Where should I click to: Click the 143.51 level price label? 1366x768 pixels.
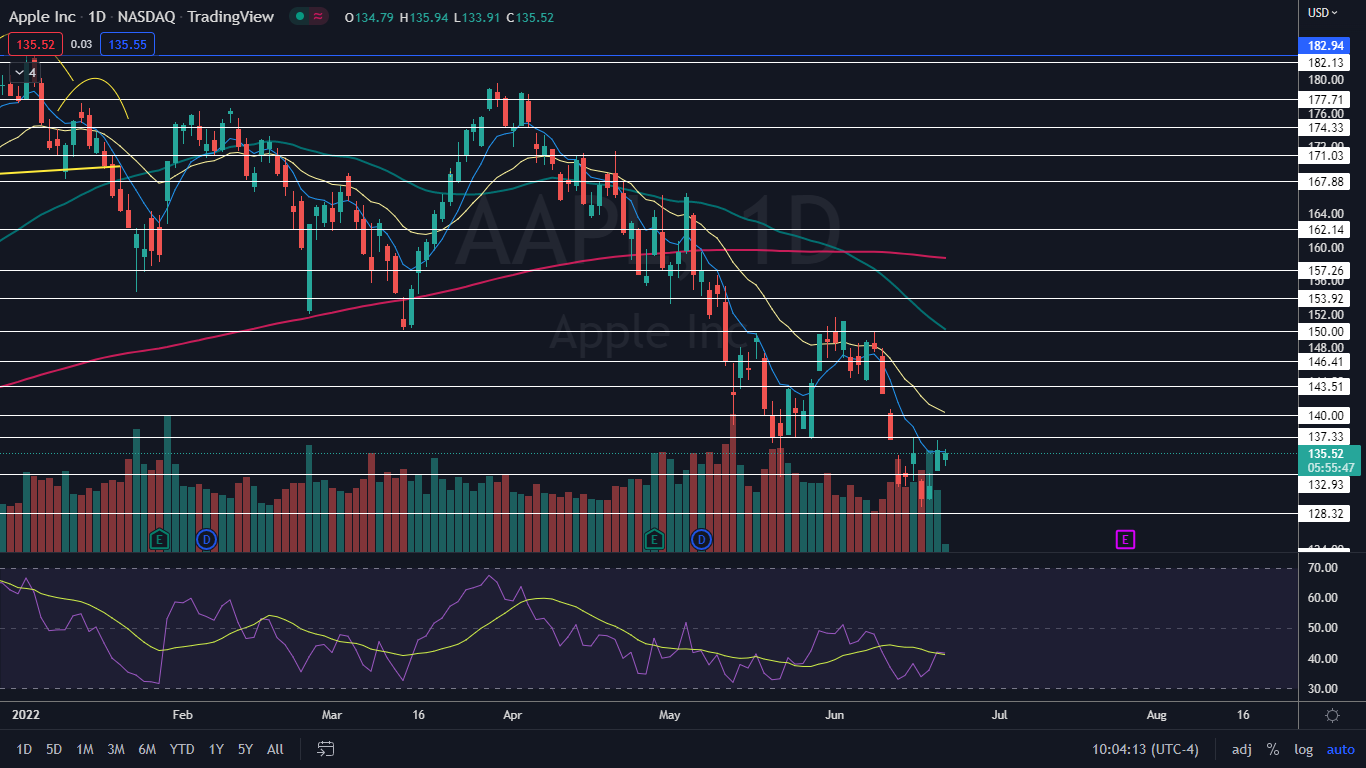coord(1325,386)
